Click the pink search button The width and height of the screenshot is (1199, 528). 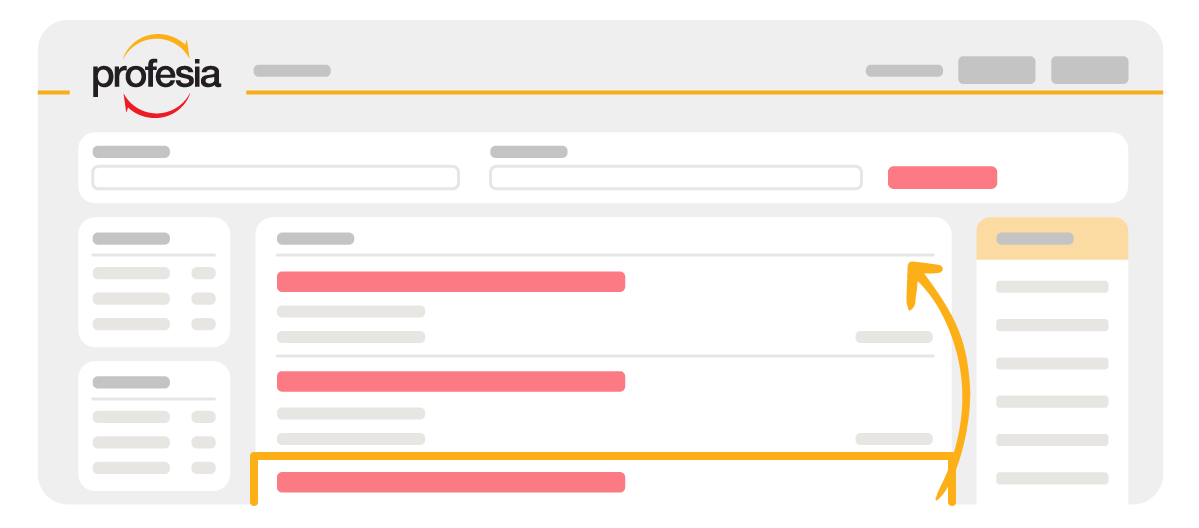942,178
